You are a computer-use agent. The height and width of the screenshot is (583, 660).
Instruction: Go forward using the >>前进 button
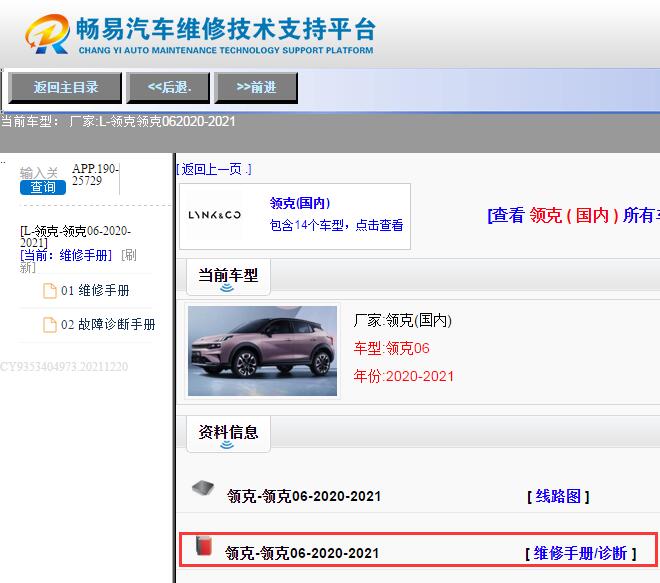point(256,87)
